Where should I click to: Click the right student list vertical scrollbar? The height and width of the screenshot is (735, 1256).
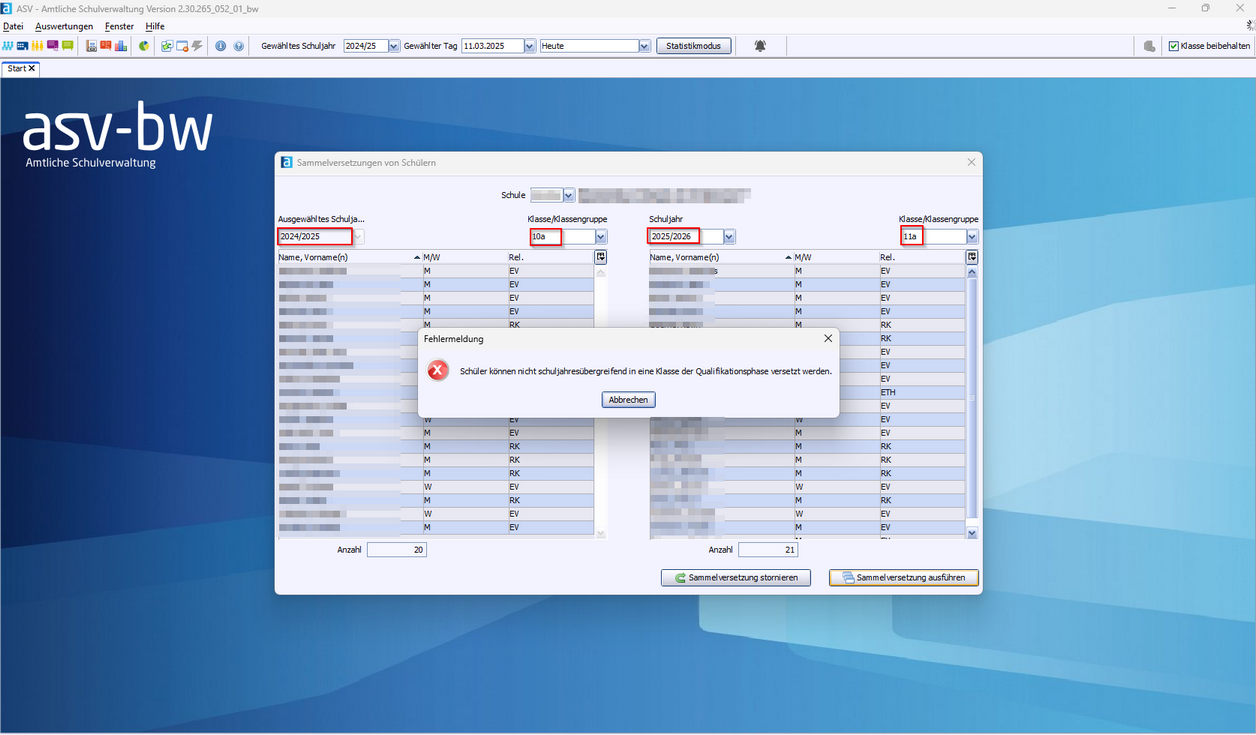(972, 400)
